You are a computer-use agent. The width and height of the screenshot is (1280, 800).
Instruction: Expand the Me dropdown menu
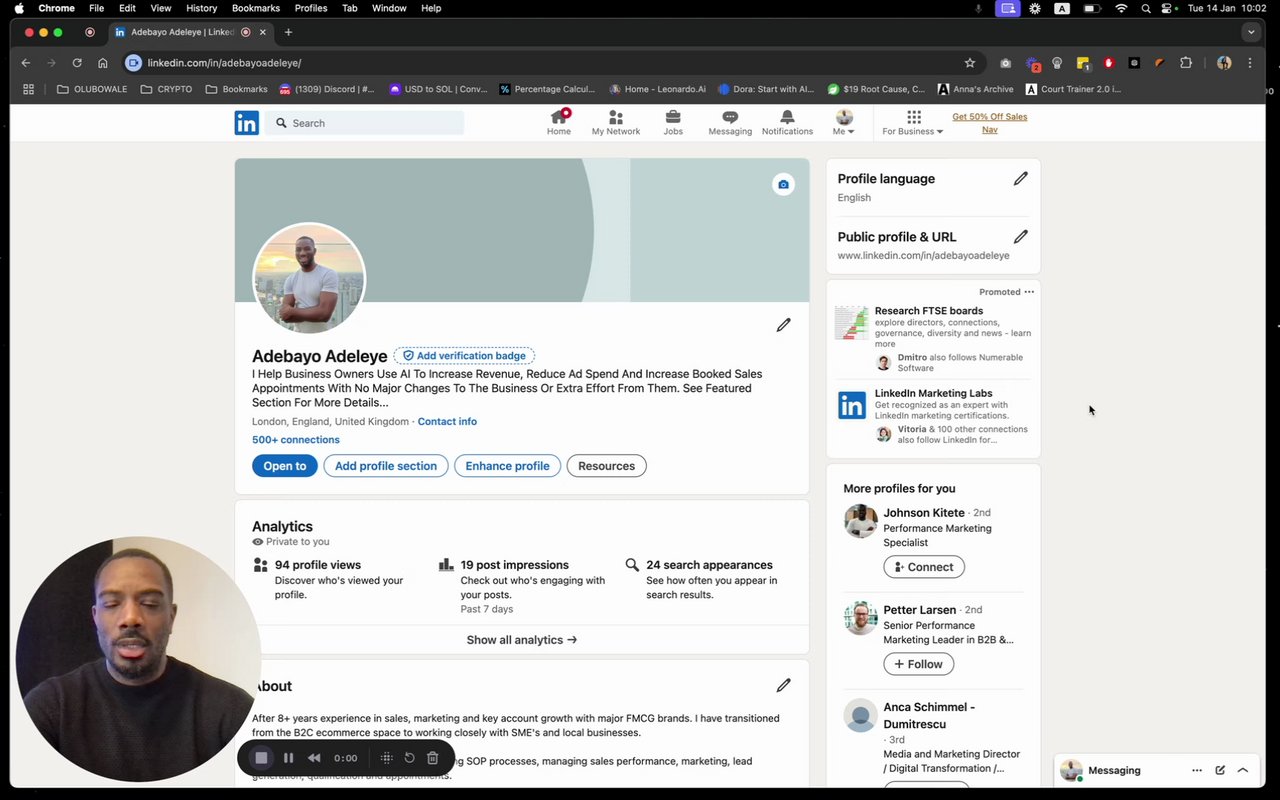[x=844, y=123]
